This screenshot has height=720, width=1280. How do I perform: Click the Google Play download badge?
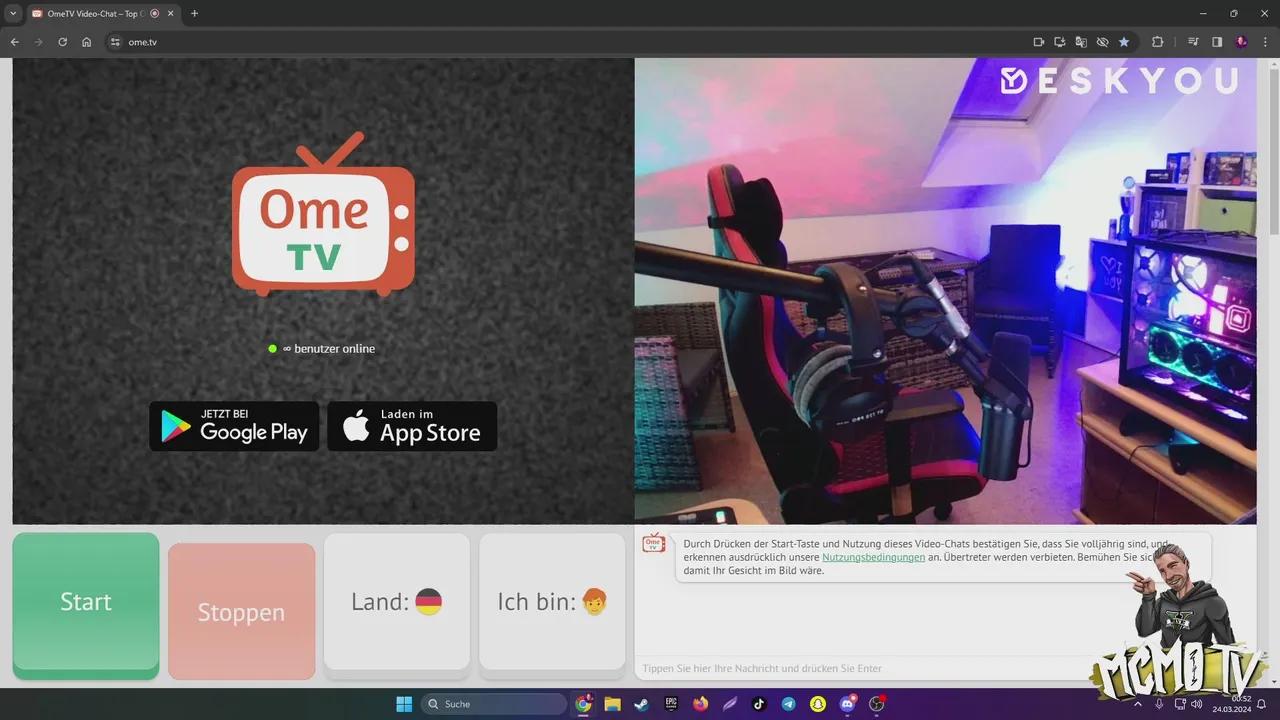point(234,426)
